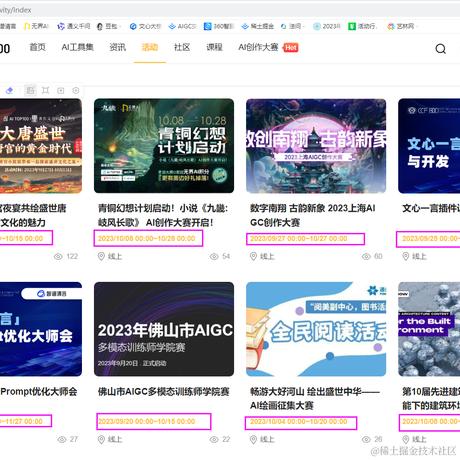Click the 全民阅读活动 banner thumbnail

tap(316, 329)
